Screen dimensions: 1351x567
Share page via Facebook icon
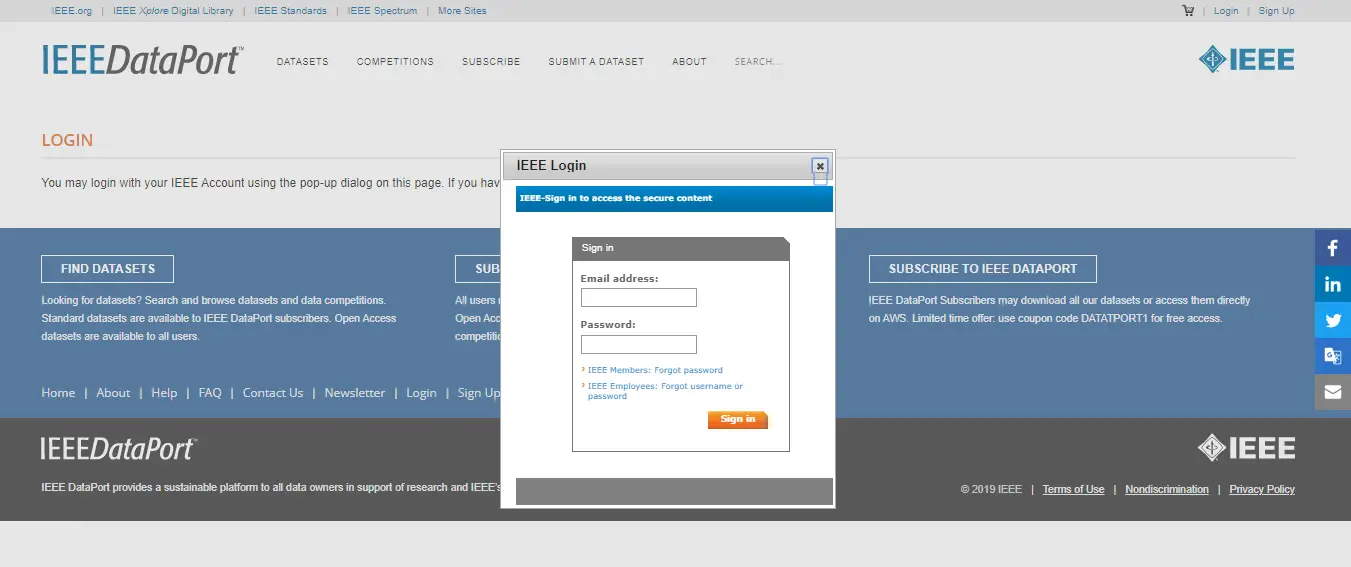(1333, 248)
